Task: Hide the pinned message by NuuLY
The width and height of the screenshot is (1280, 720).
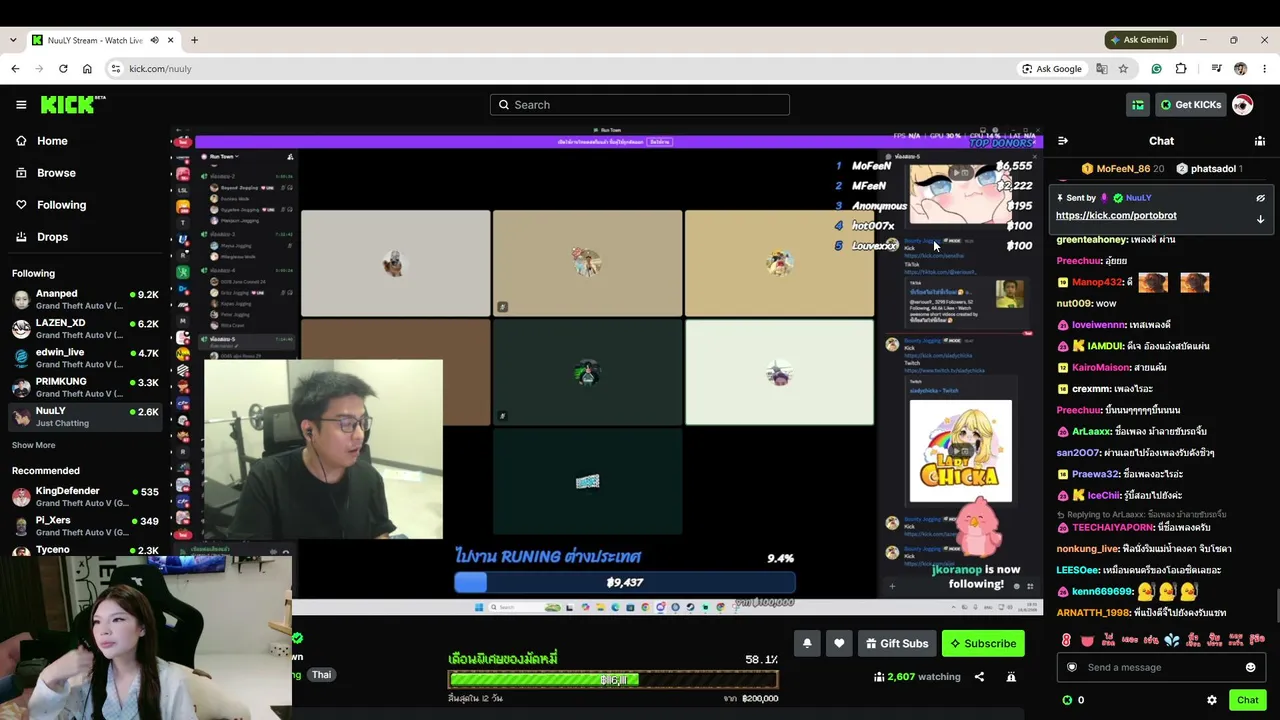Action: pos(1260,198)
